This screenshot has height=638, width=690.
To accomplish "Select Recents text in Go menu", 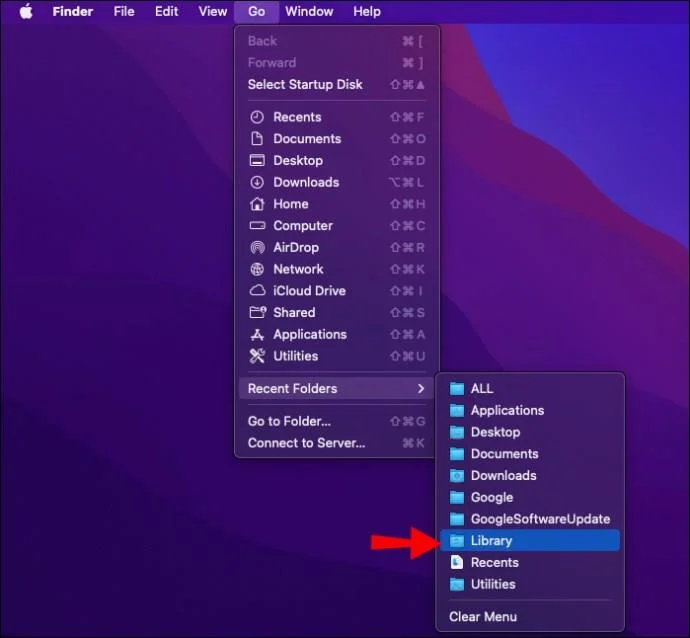I will [297, 117].
